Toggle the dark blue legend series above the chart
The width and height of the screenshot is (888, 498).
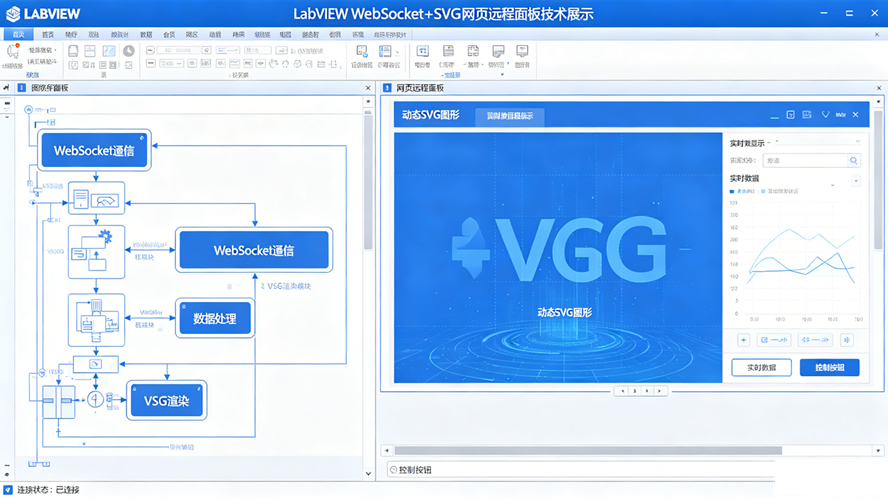pyautogui.click(x=742, y=191)
